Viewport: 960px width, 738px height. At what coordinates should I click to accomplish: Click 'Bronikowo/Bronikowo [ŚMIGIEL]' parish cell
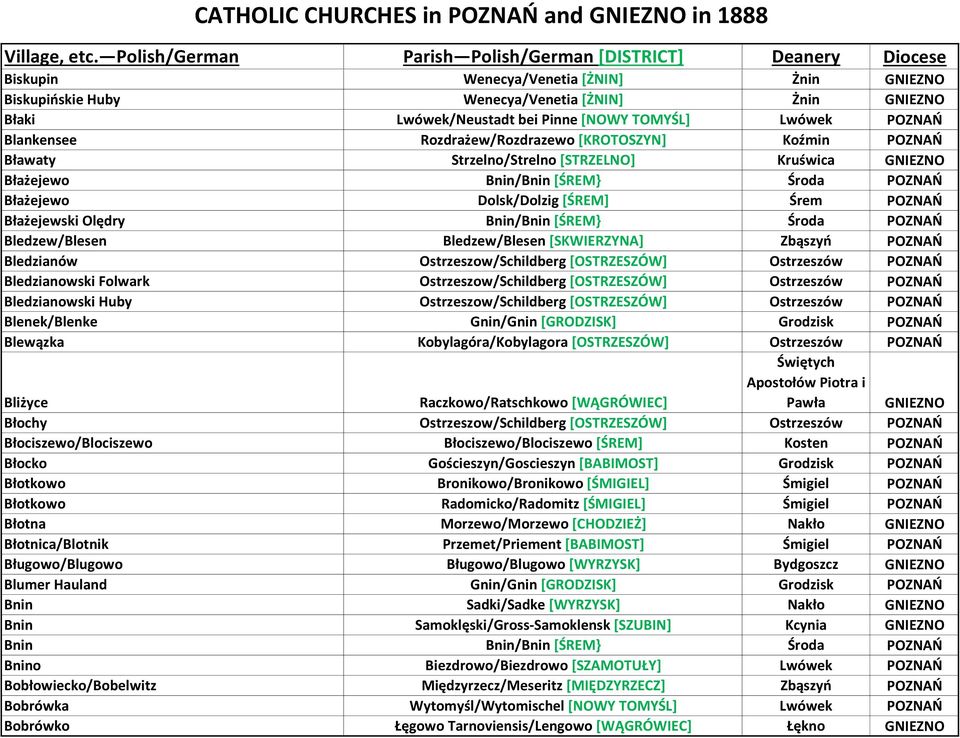click(x=542, y=483)
